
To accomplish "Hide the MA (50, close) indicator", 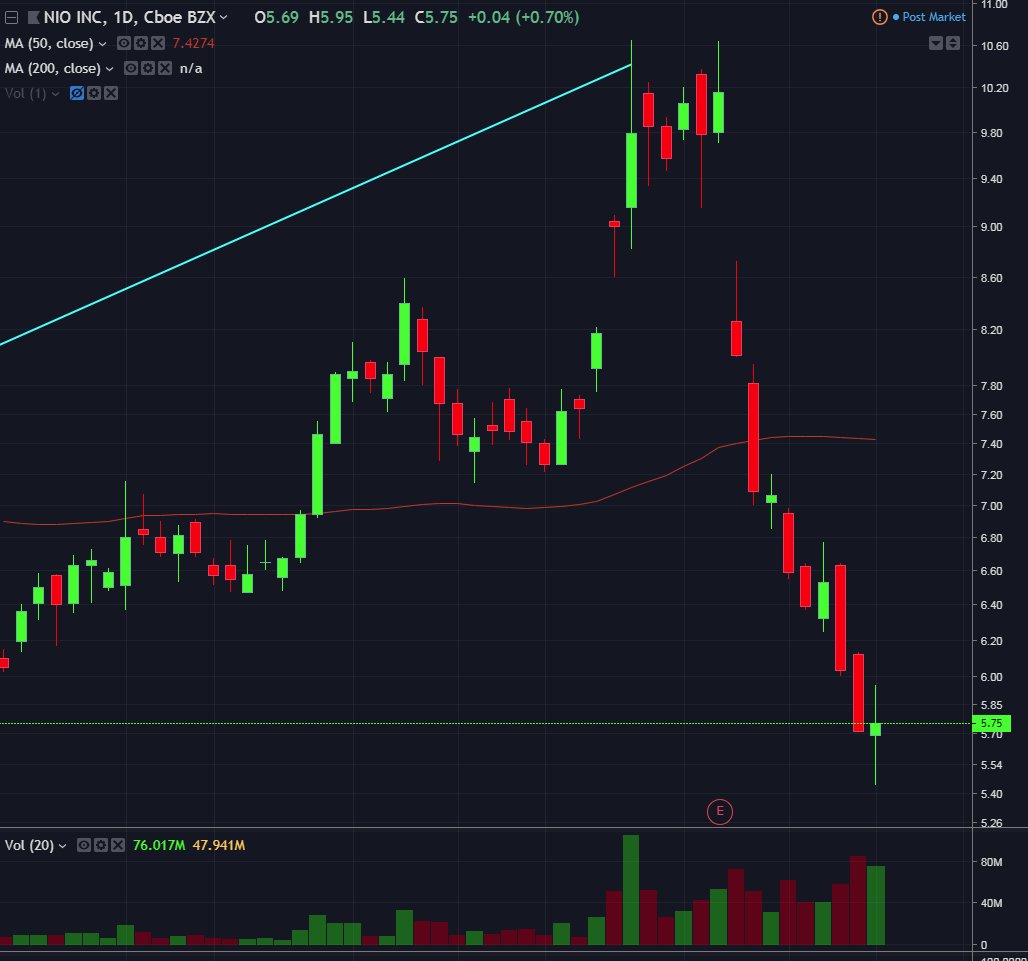I will [x=124, y=43].
